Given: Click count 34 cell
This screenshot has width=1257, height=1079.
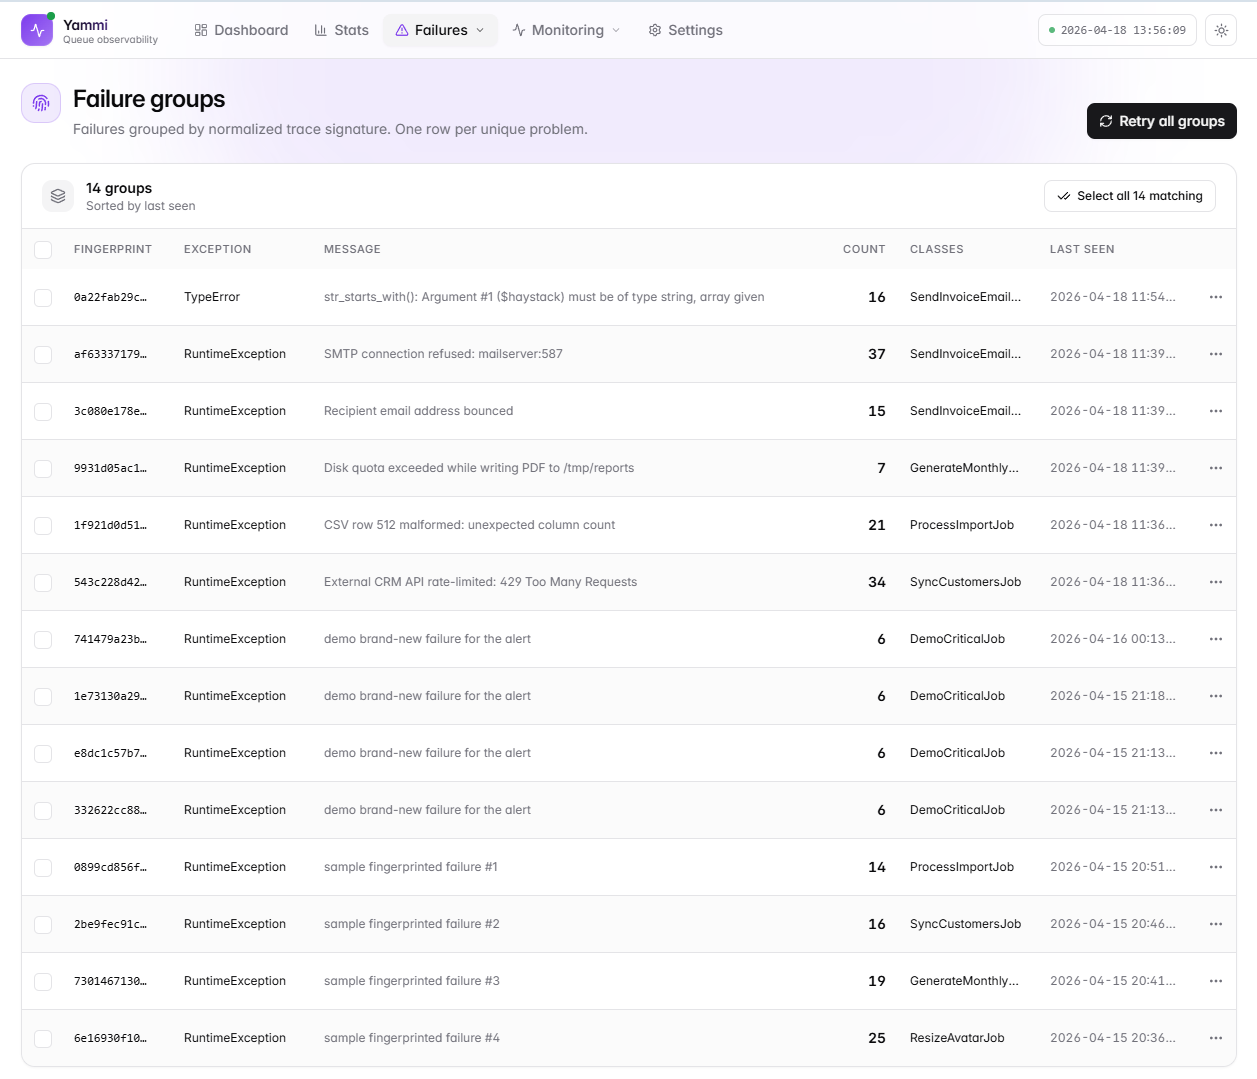Looking at the screenshot, I should [877, 582].
